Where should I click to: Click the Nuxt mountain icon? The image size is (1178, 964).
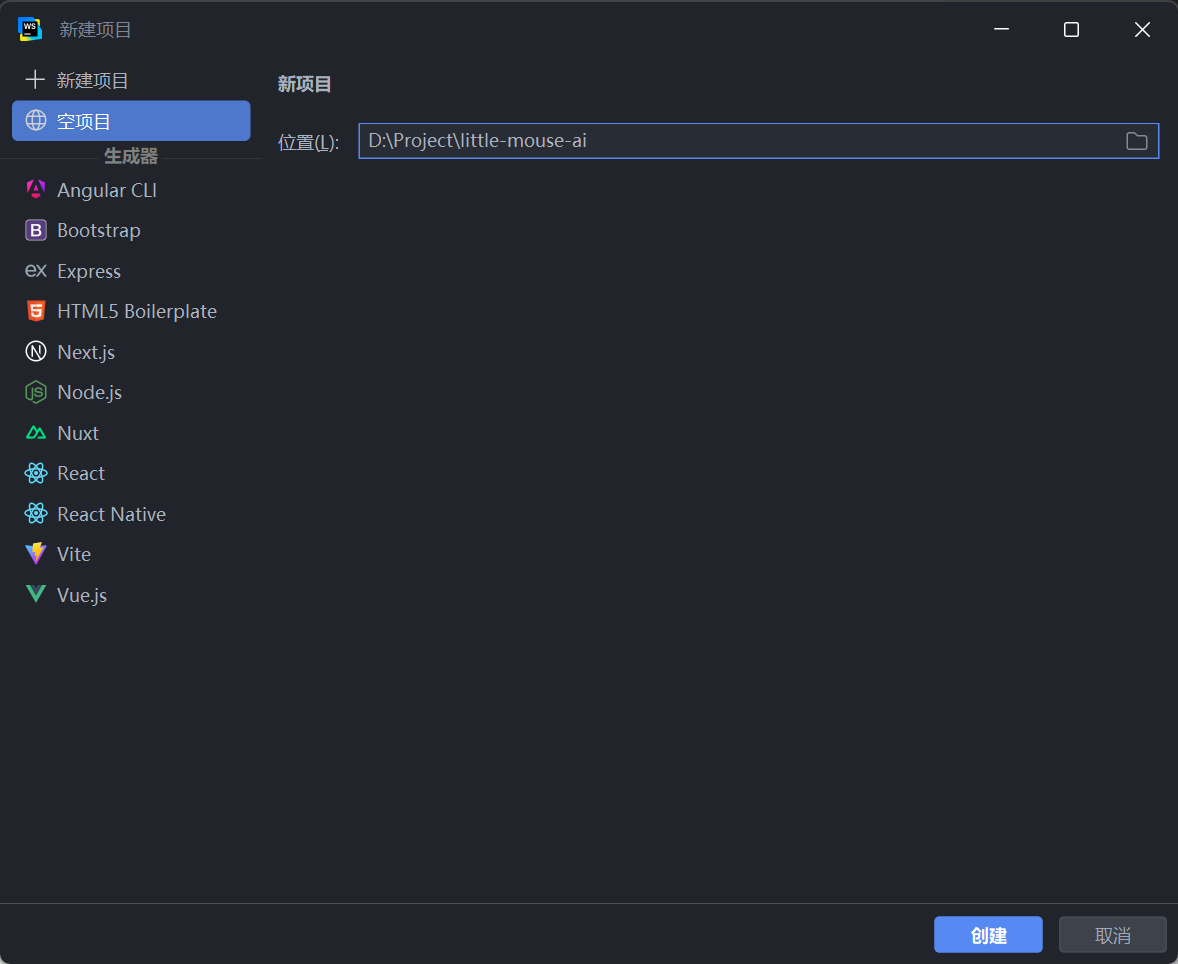coord(36,432)
